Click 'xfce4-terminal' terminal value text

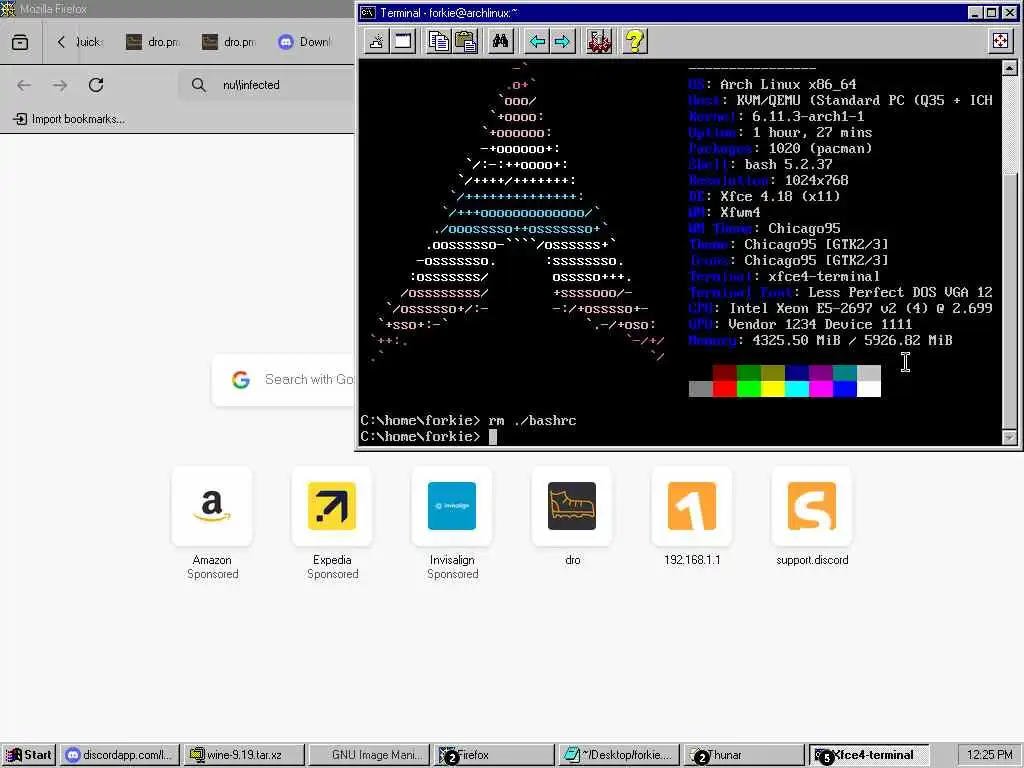coord(824,276)
